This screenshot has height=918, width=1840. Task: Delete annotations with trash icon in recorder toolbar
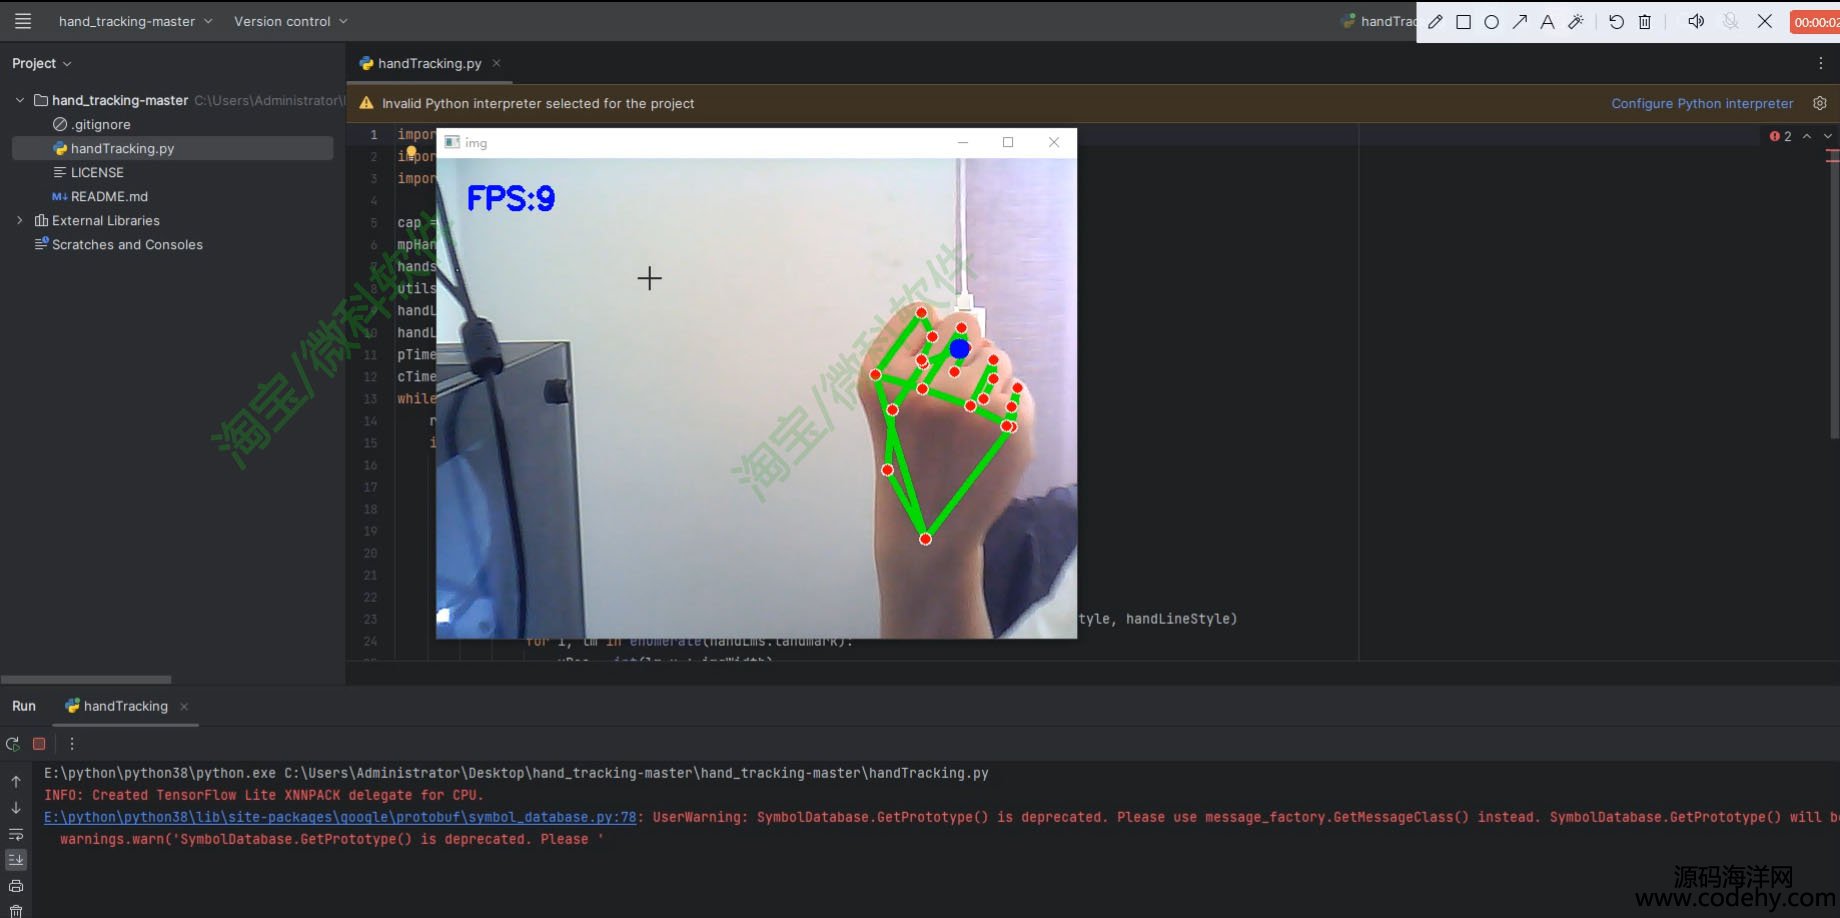pos(1645,22)
